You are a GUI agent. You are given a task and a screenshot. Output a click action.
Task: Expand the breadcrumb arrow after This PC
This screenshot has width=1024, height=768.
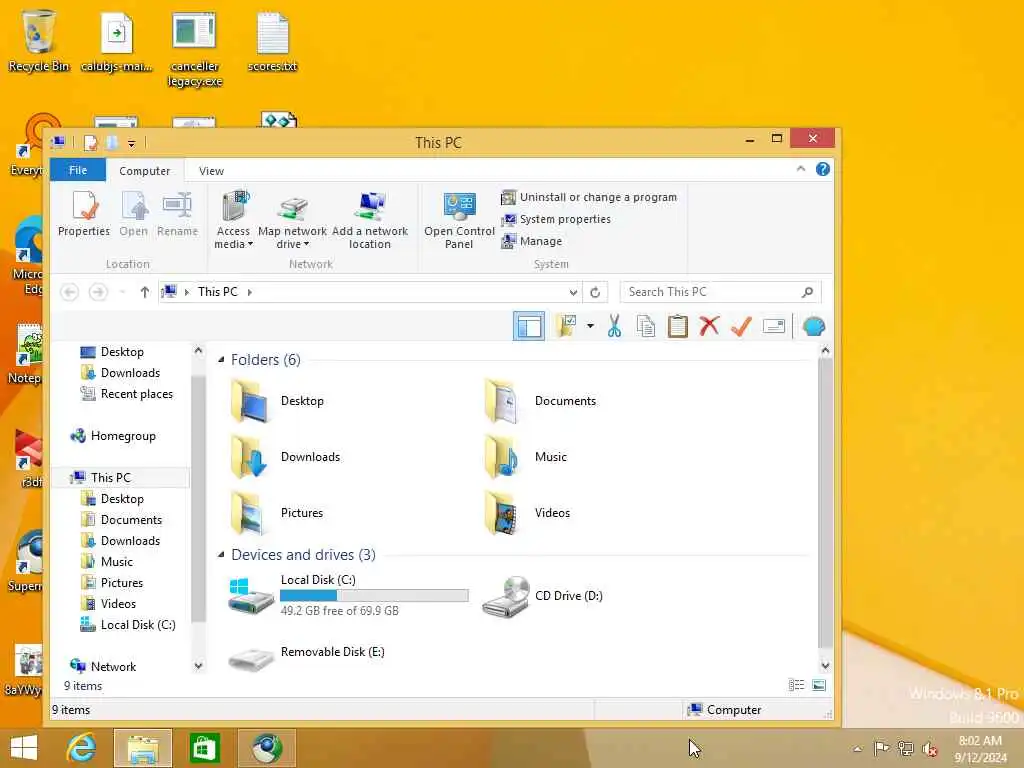[x=250, y=292]
